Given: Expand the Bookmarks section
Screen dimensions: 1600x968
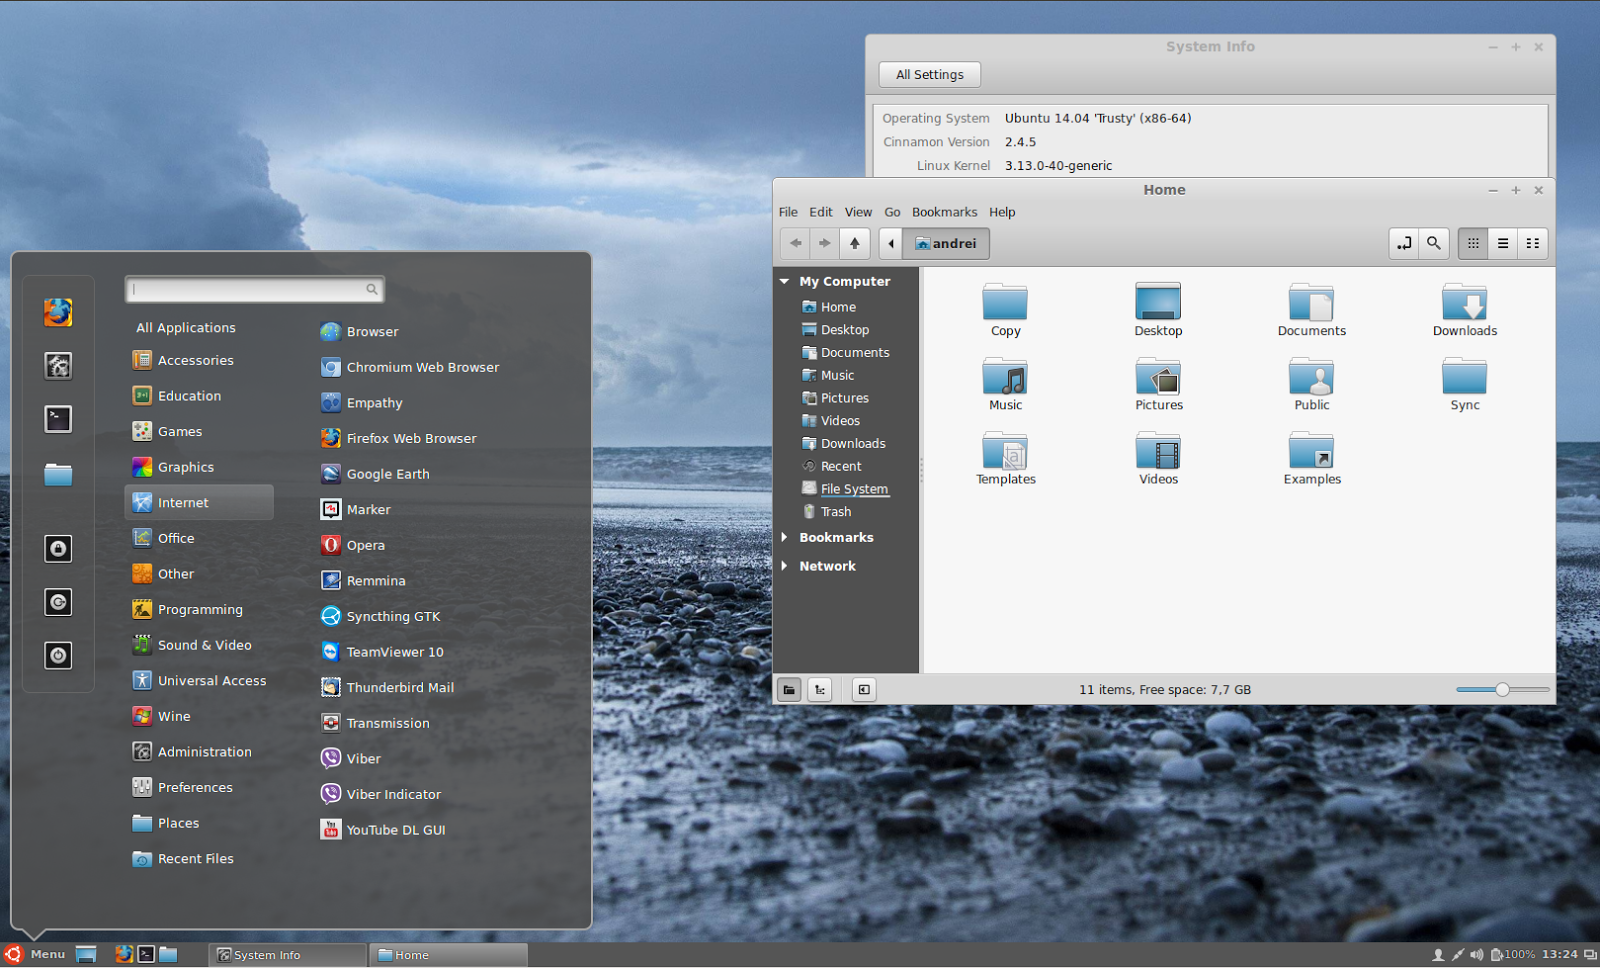Looking at the screenshot, I should pos(785,537).
